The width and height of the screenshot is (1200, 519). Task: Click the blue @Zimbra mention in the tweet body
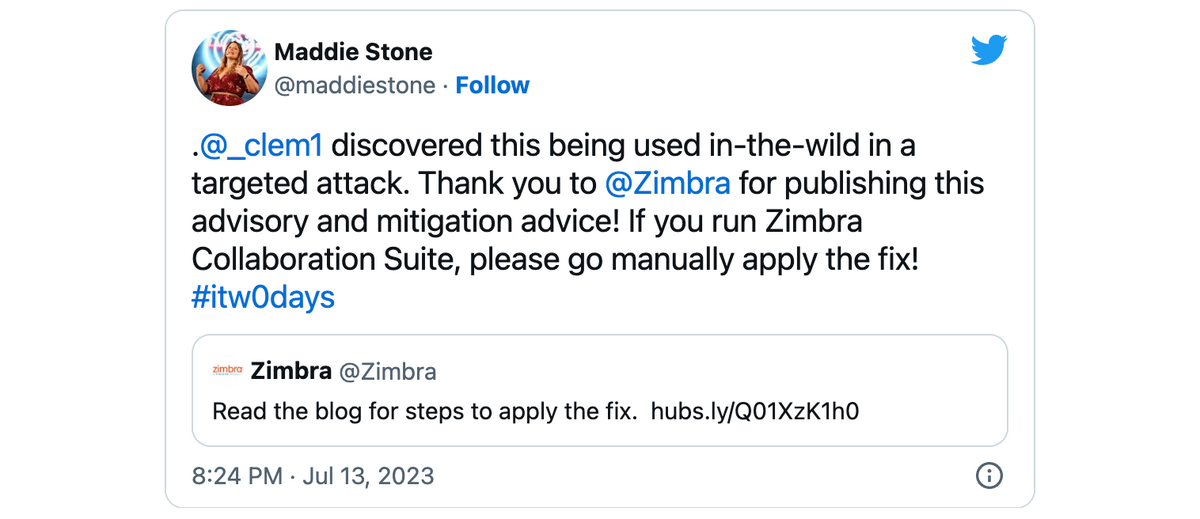(667, 184)
